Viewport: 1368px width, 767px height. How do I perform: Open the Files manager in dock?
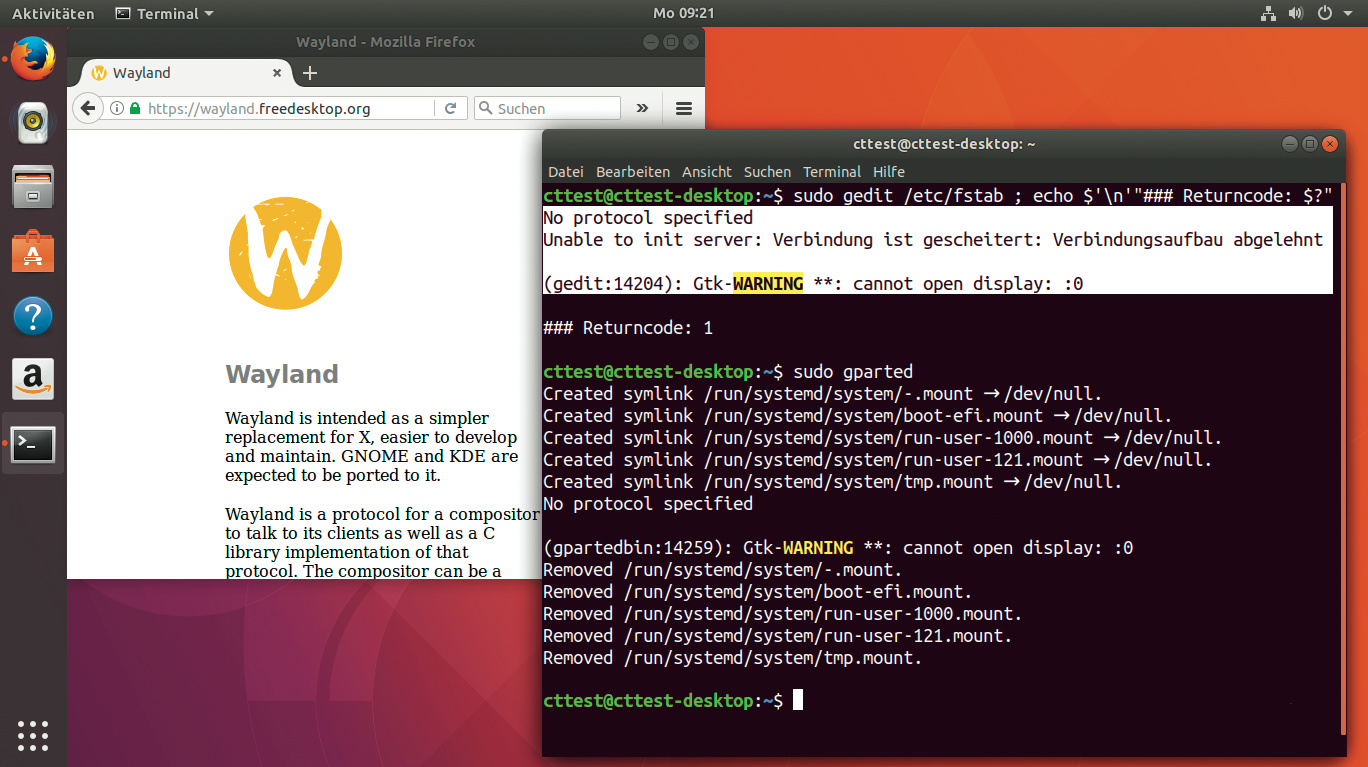click(33, 187)
